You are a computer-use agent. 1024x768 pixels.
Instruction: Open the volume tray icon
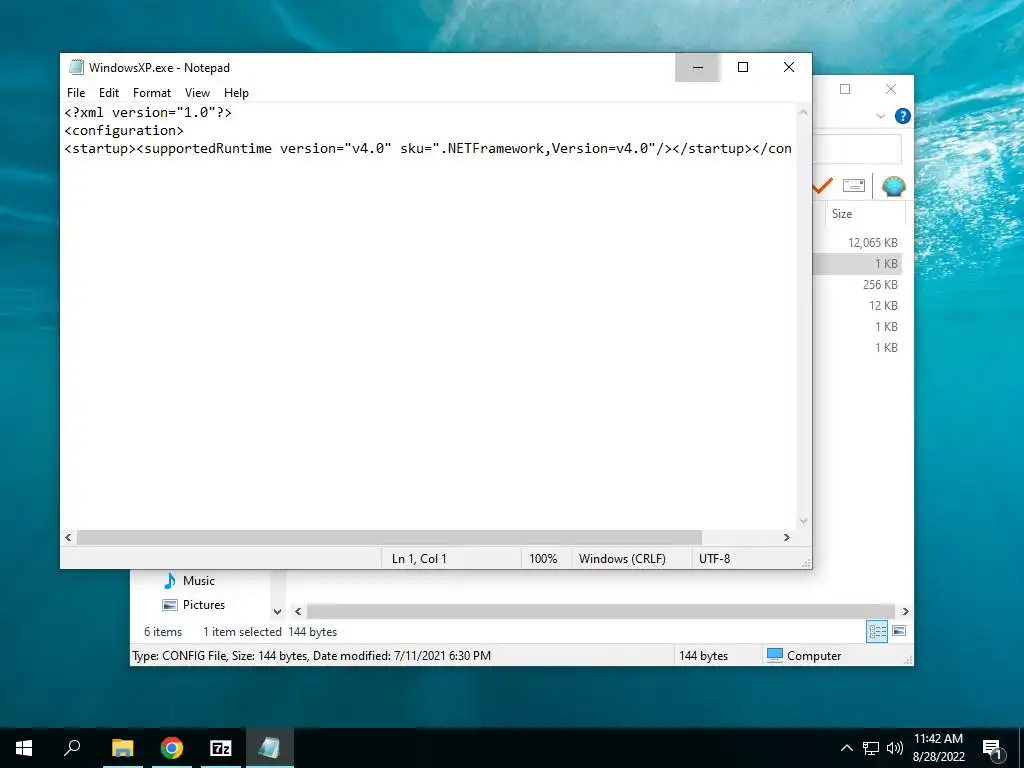[x=894, y=748]
